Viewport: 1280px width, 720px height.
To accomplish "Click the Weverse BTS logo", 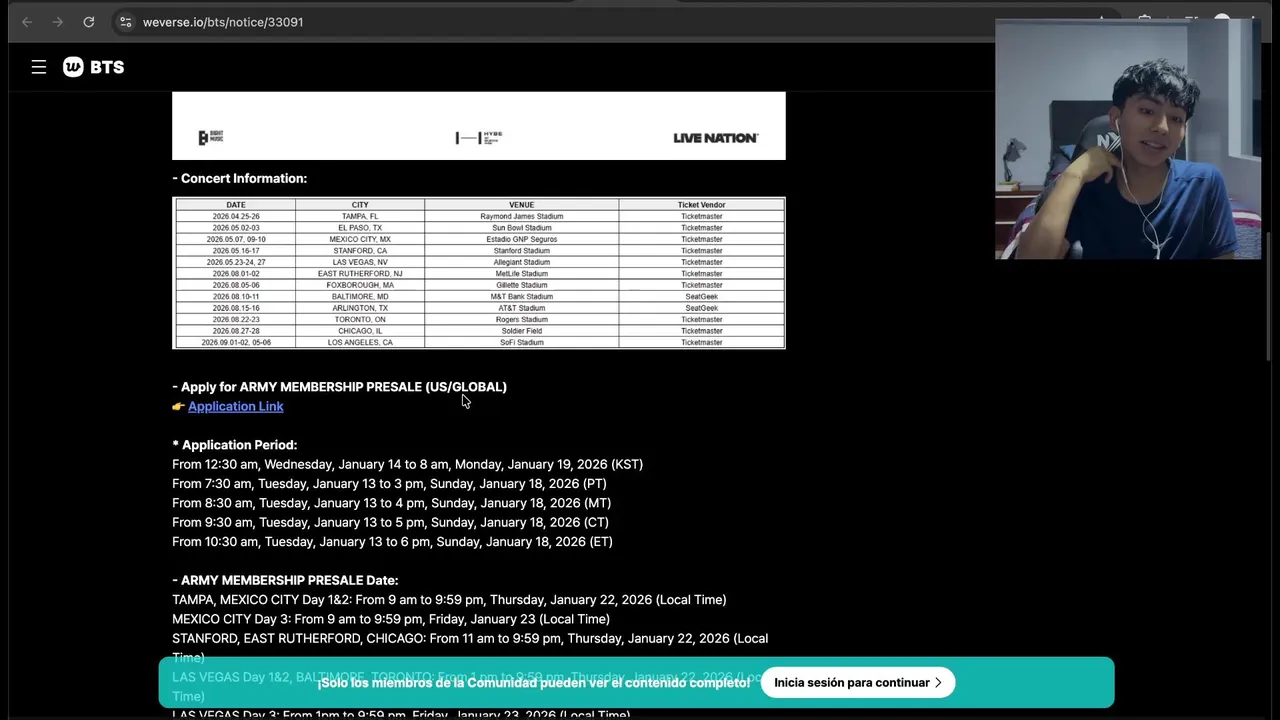I will coord(93,67).
